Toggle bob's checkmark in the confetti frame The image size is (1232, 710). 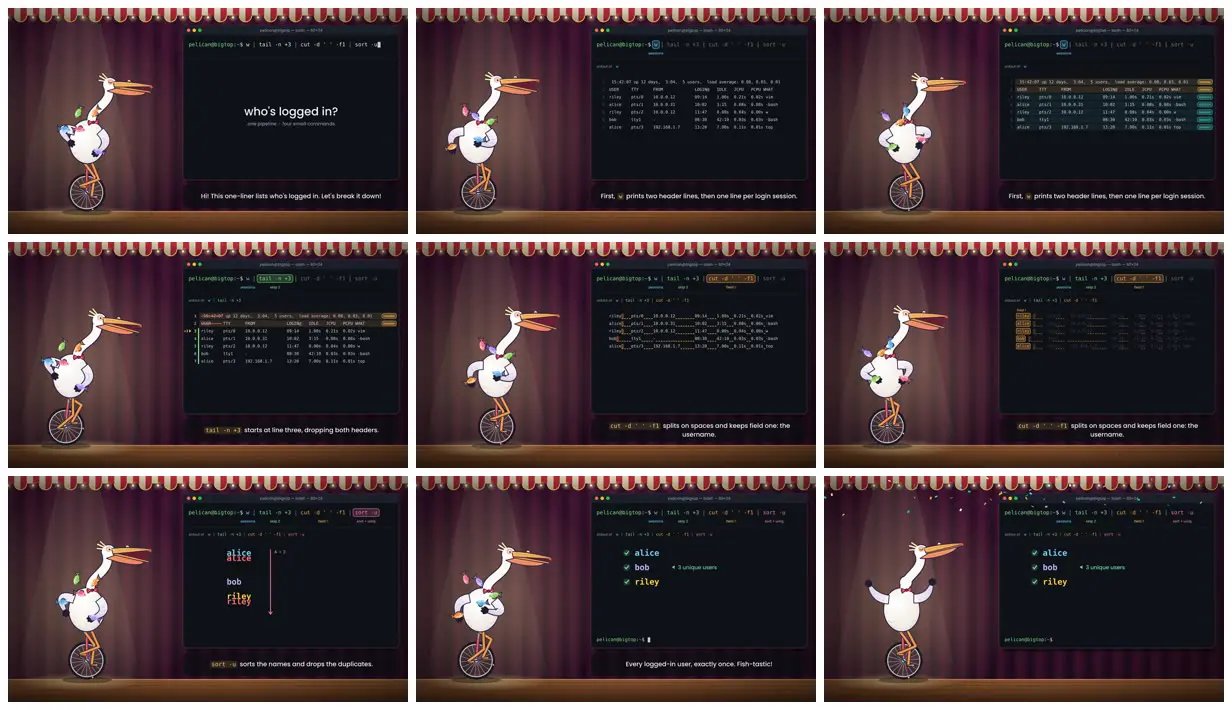(1035, 567)
